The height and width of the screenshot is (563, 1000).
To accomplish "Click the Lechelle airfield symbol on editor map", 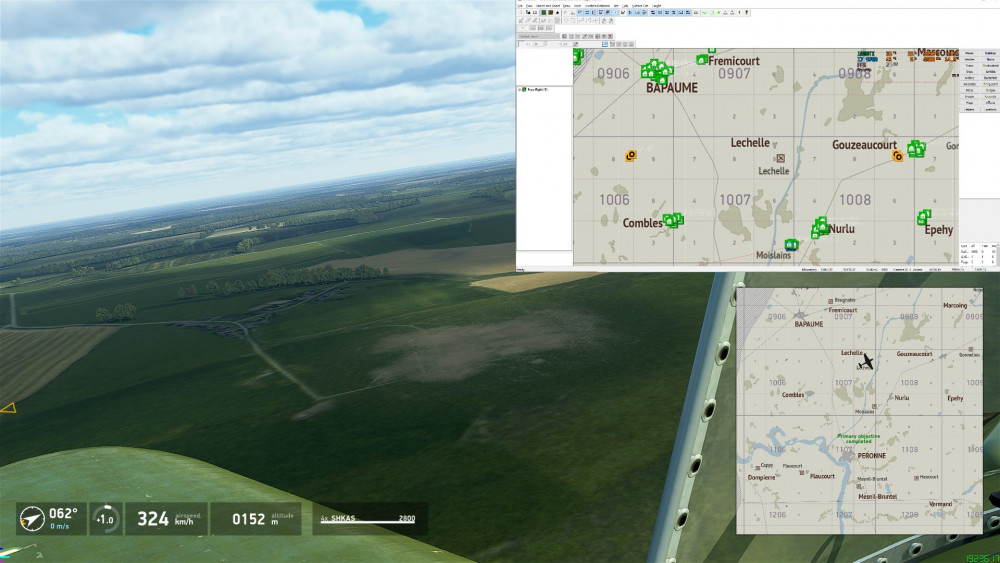I will tap(780, 158).
